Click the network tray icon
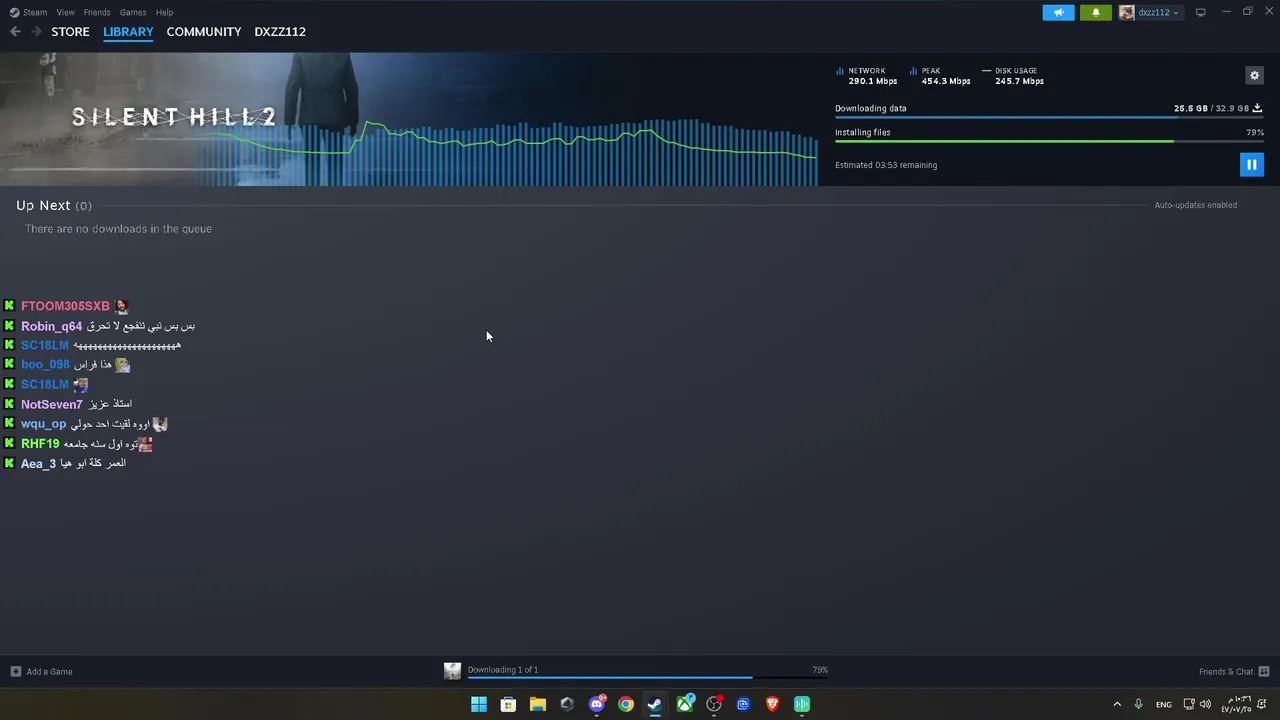The width and height of the screenshot is (1280, 720). click(1188, 704)
